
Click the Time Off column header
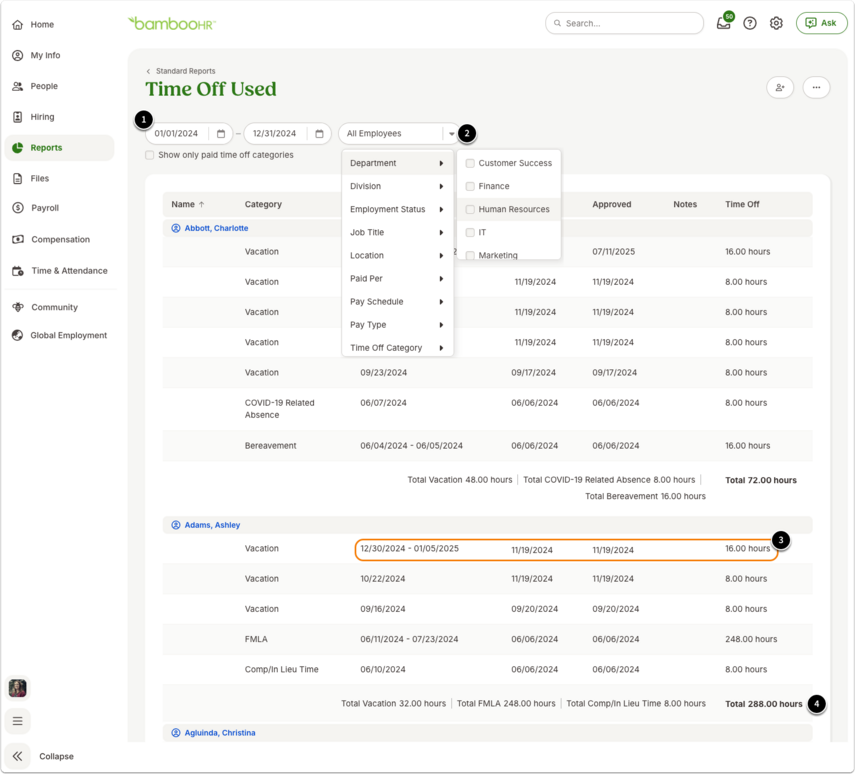(742, 205)
